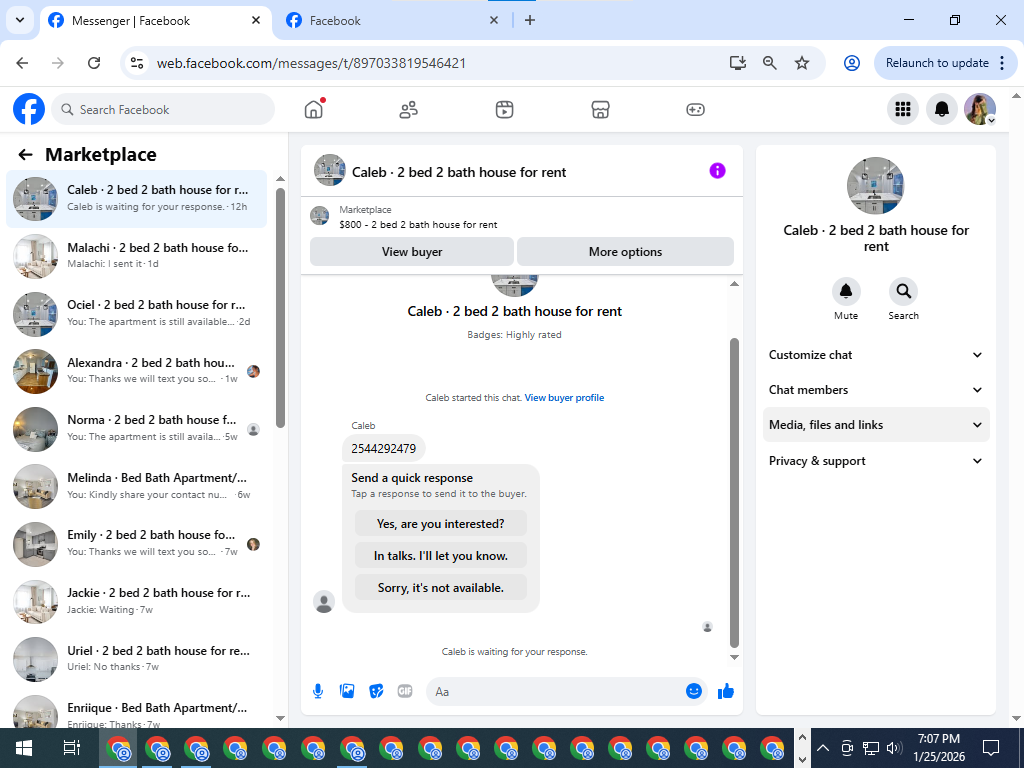Expand Chat members section
Viewport: 1024px width, 768px height.
click(x=876, y=390)
